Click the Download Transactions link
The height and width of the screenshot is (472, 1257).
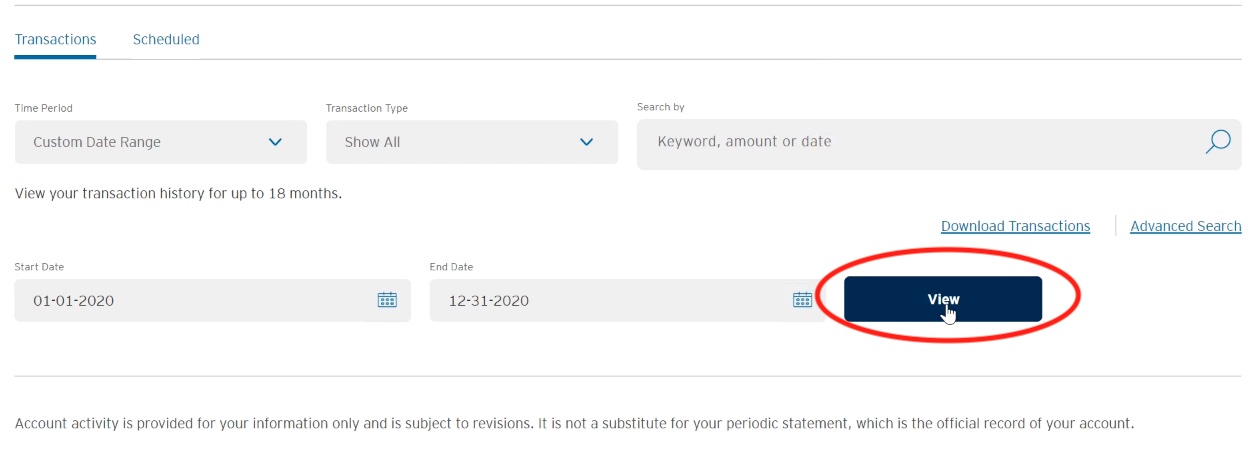(x=1015, y=226)
